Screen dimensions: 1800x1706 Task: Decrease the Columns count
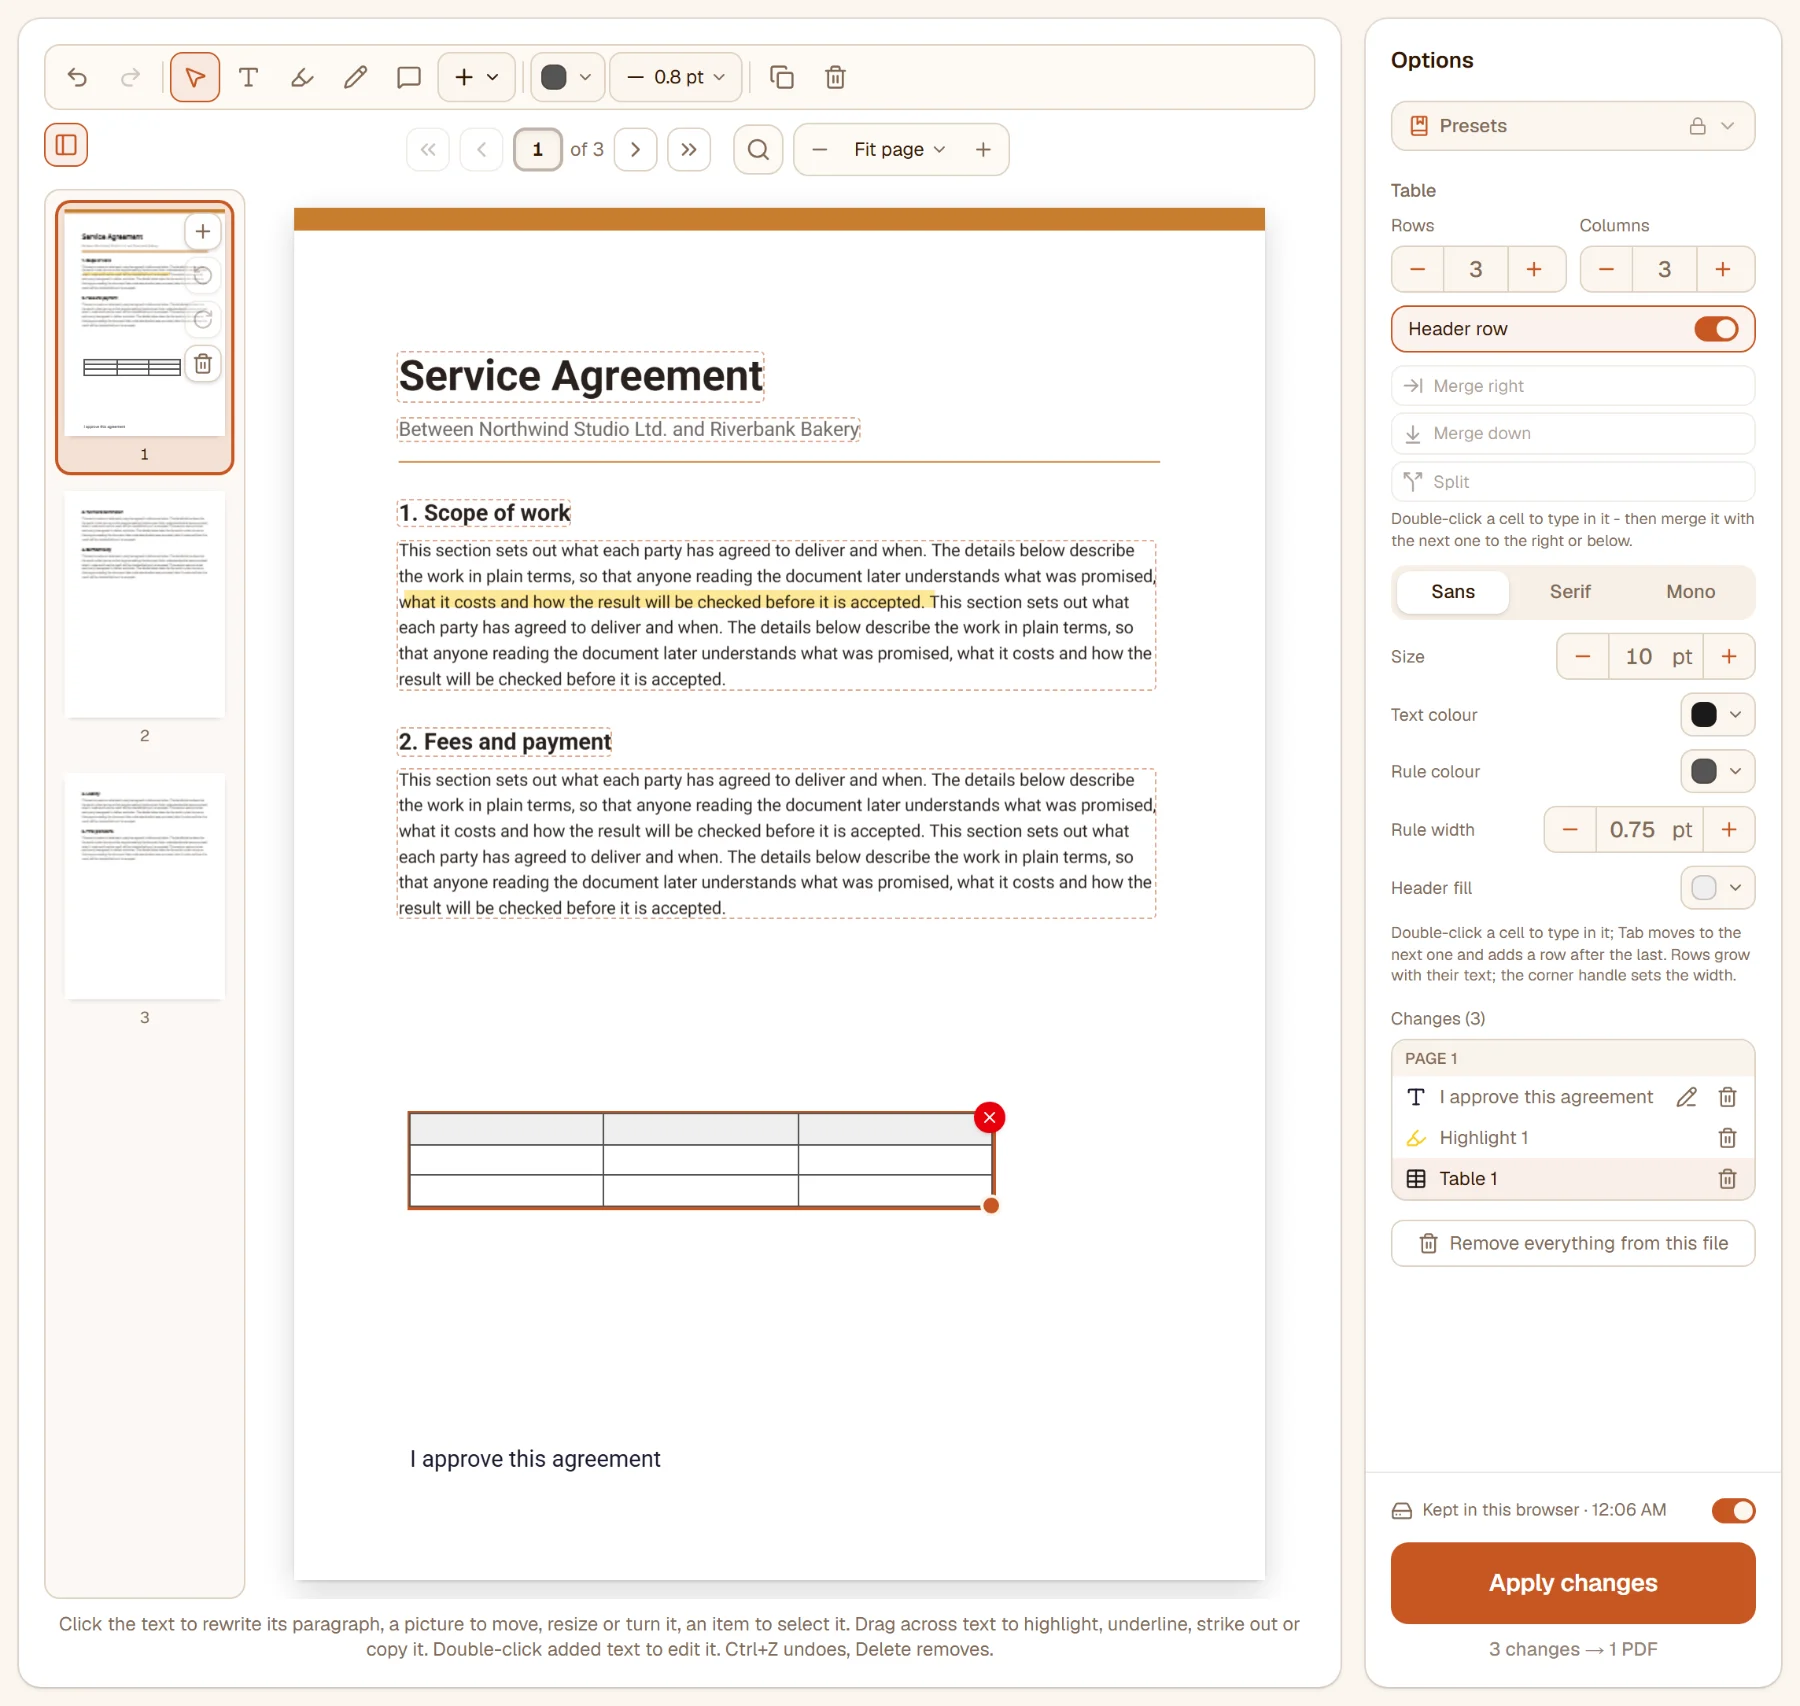1606,269
